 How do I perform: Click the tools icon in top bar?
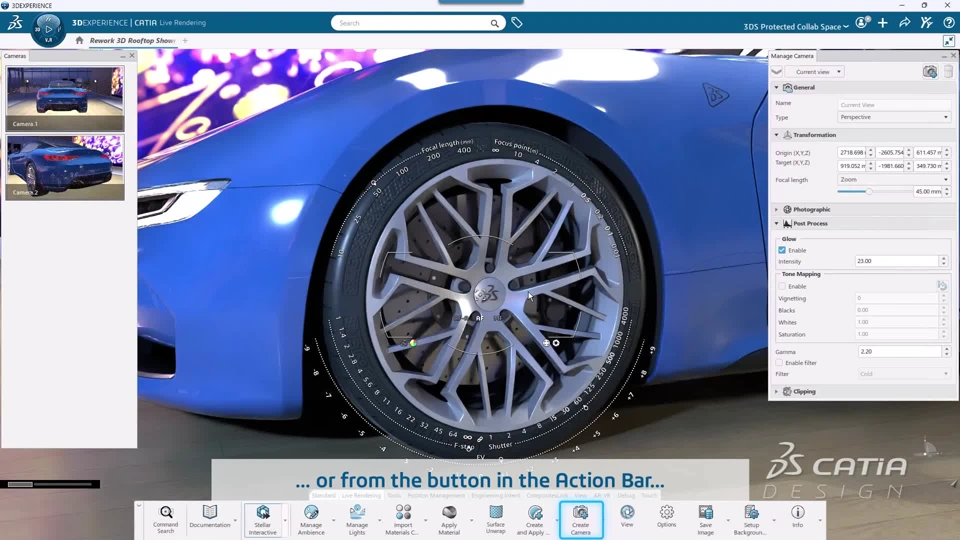point(926,23)
